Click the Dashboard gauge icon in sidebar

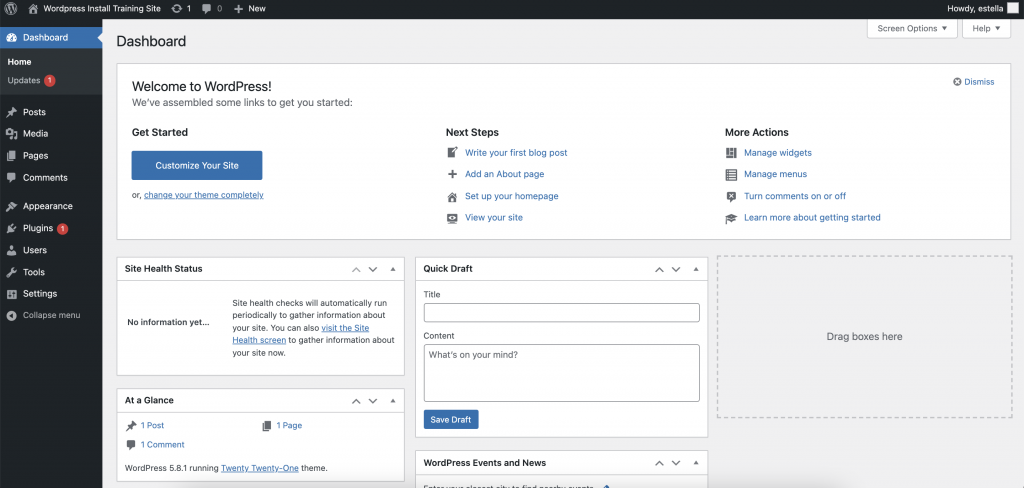coord(11,37)
